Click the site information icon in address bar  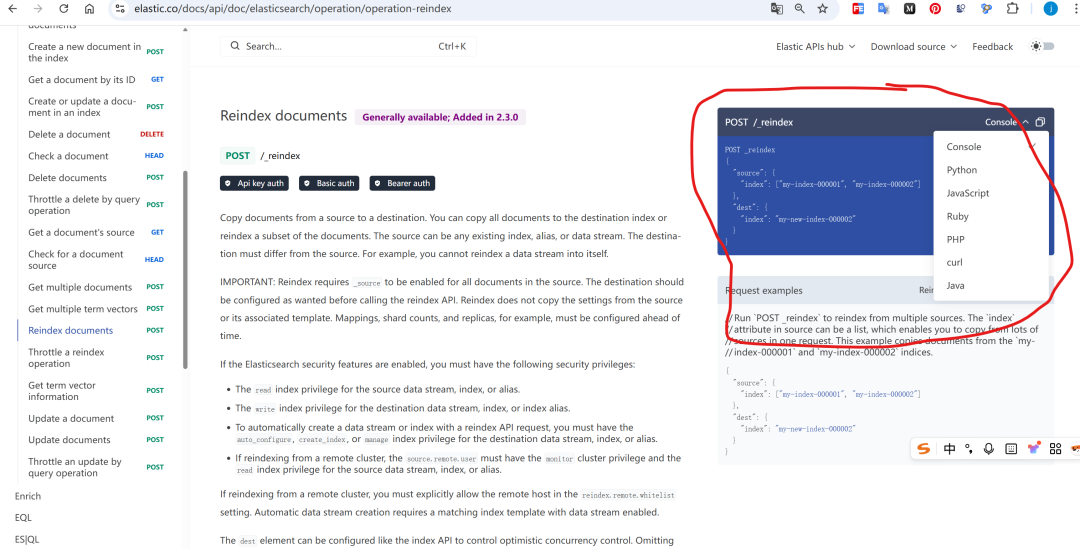point(120,9)
